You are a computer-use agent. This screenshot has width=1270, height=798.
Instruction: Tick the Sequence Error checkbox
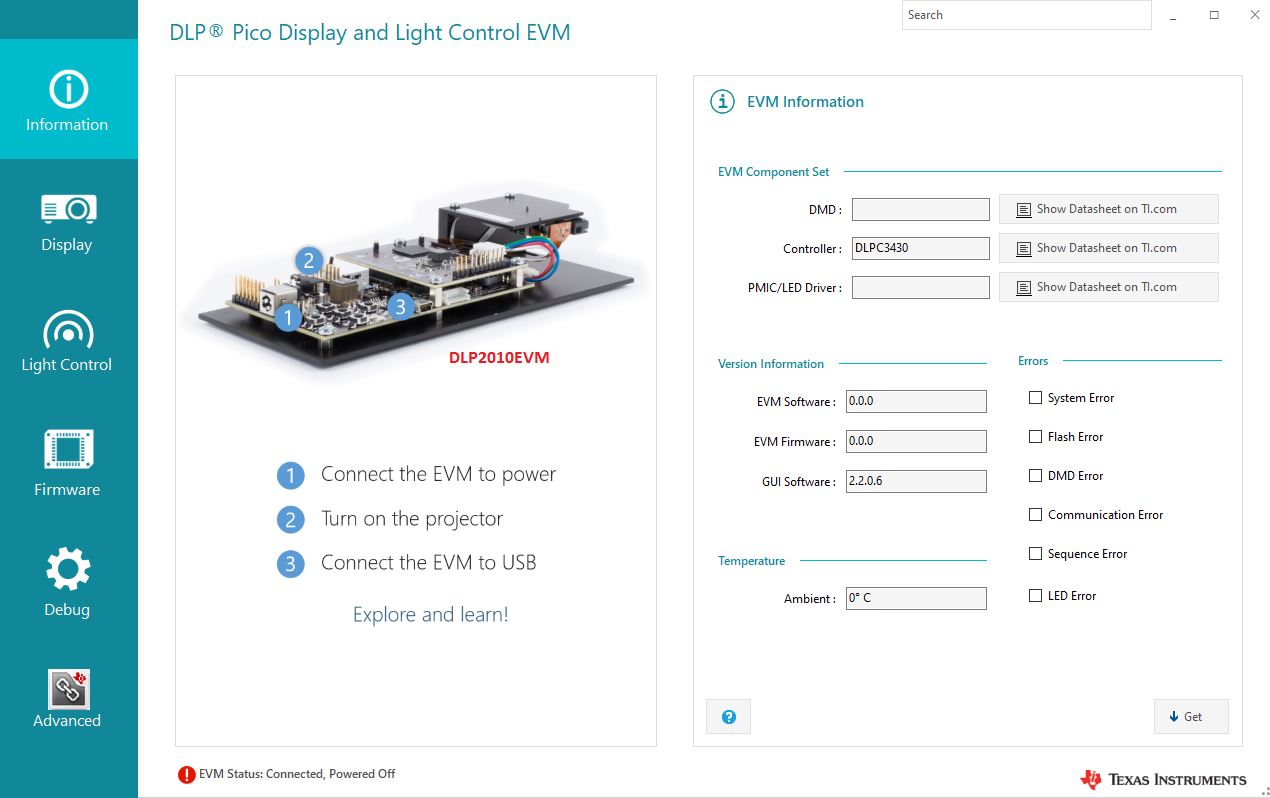click(1035, 554)
